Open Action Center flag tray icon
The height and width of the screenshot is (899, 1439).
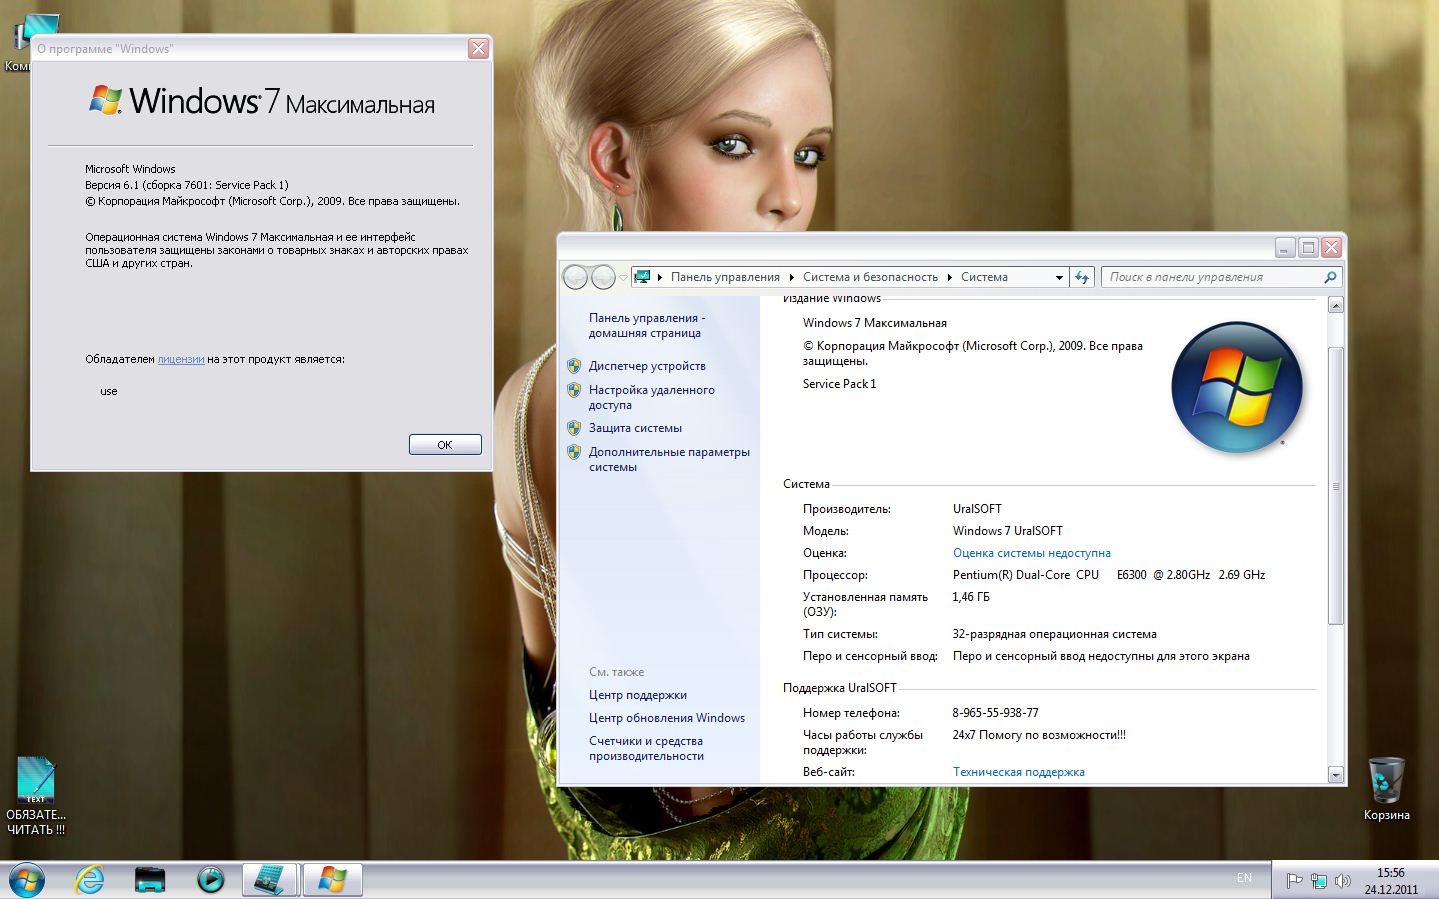1294,881
